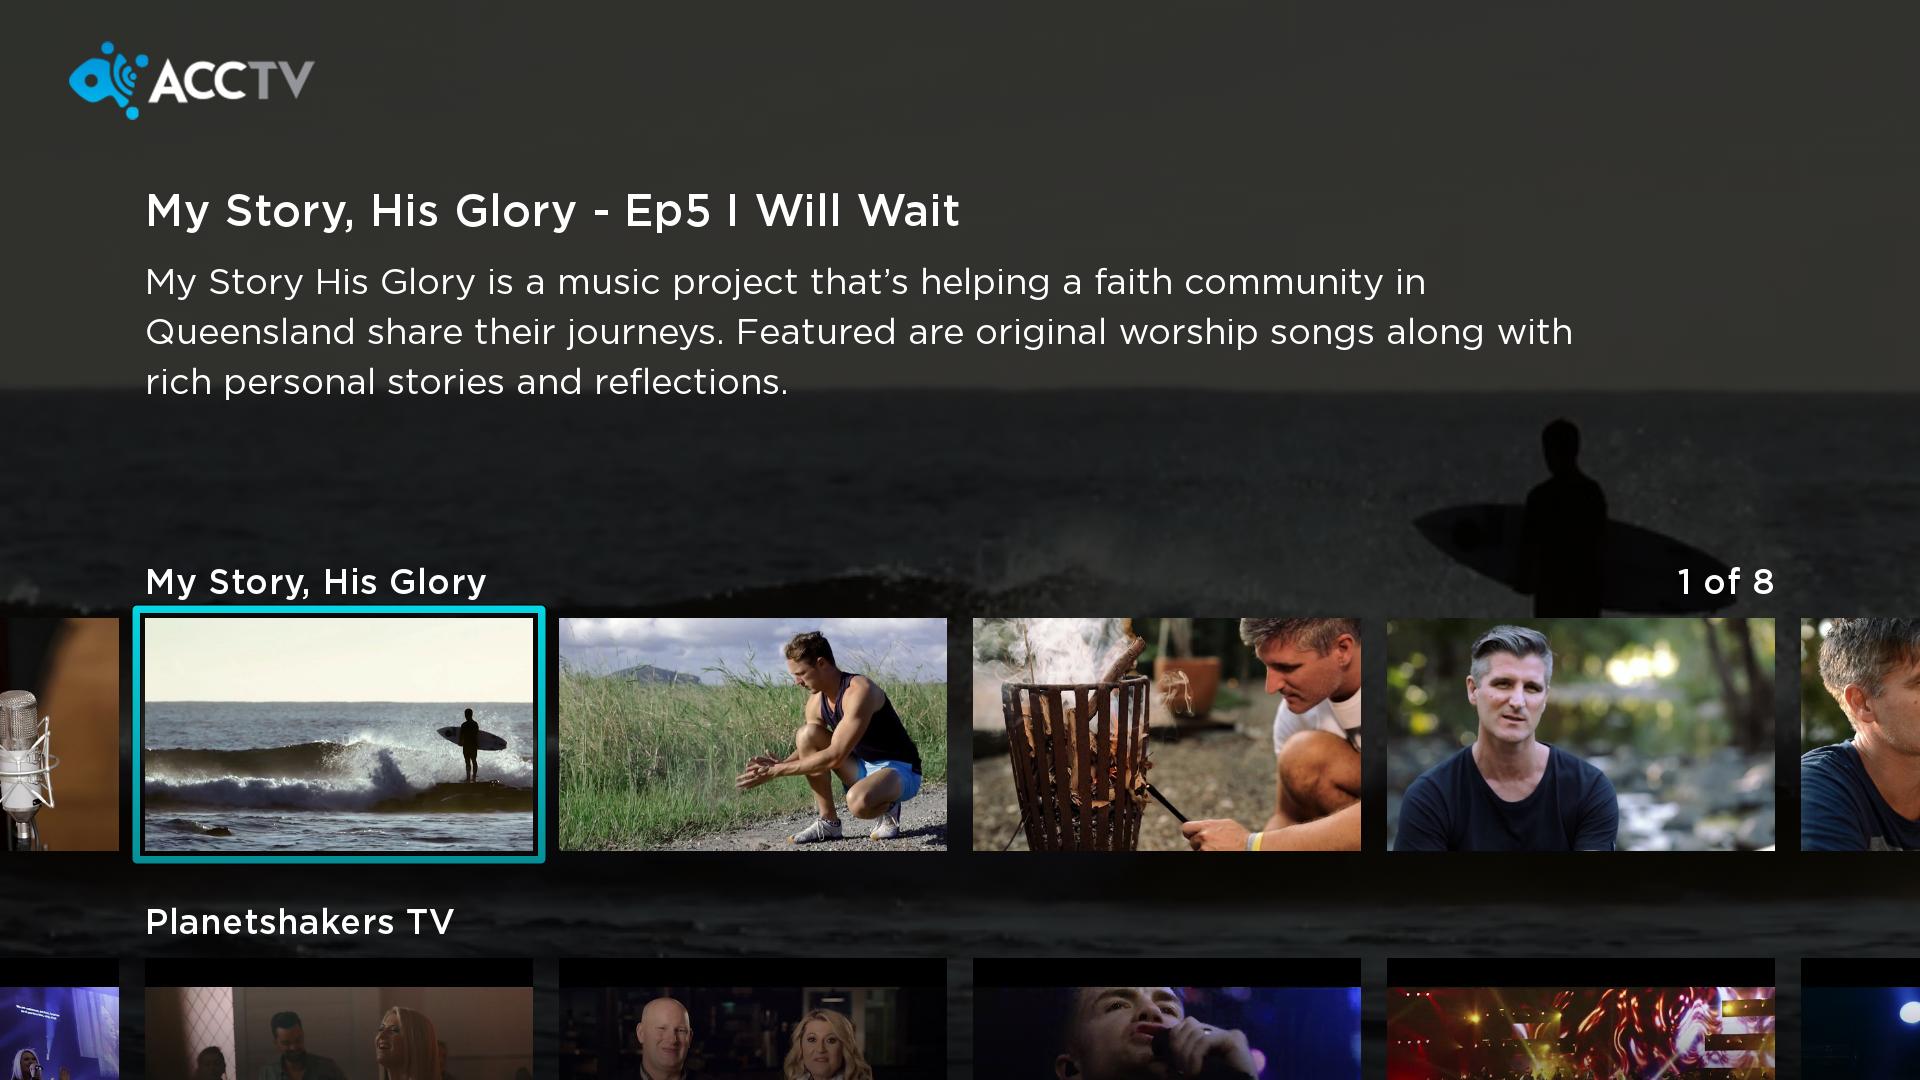
Task: Select the partial Planetshakers blue thumbnail at right edge
Action: 1860,1019
